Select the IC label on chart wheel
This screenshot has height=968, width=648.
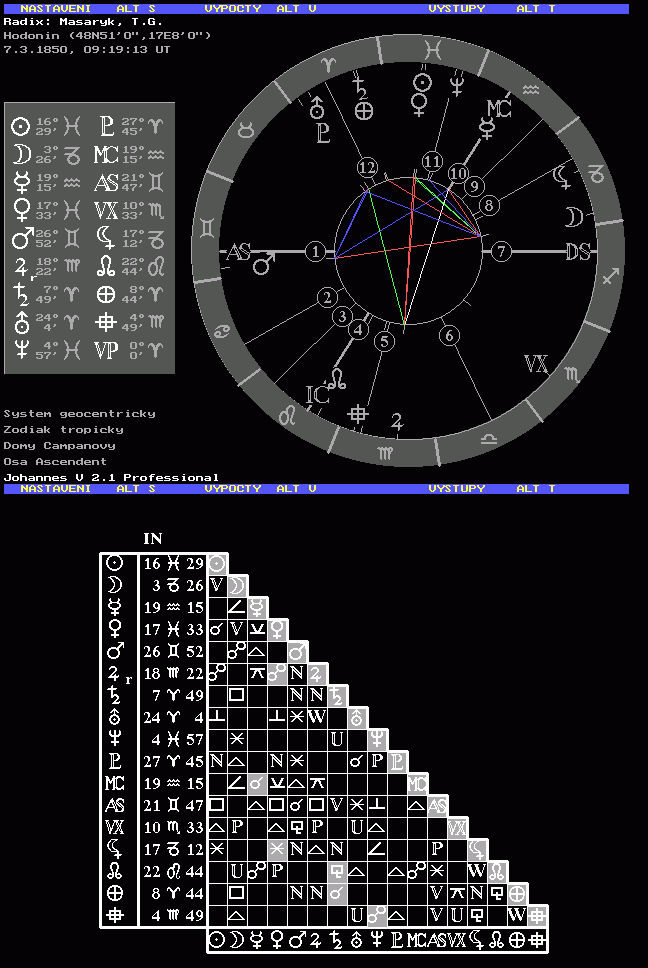(316, 395)
